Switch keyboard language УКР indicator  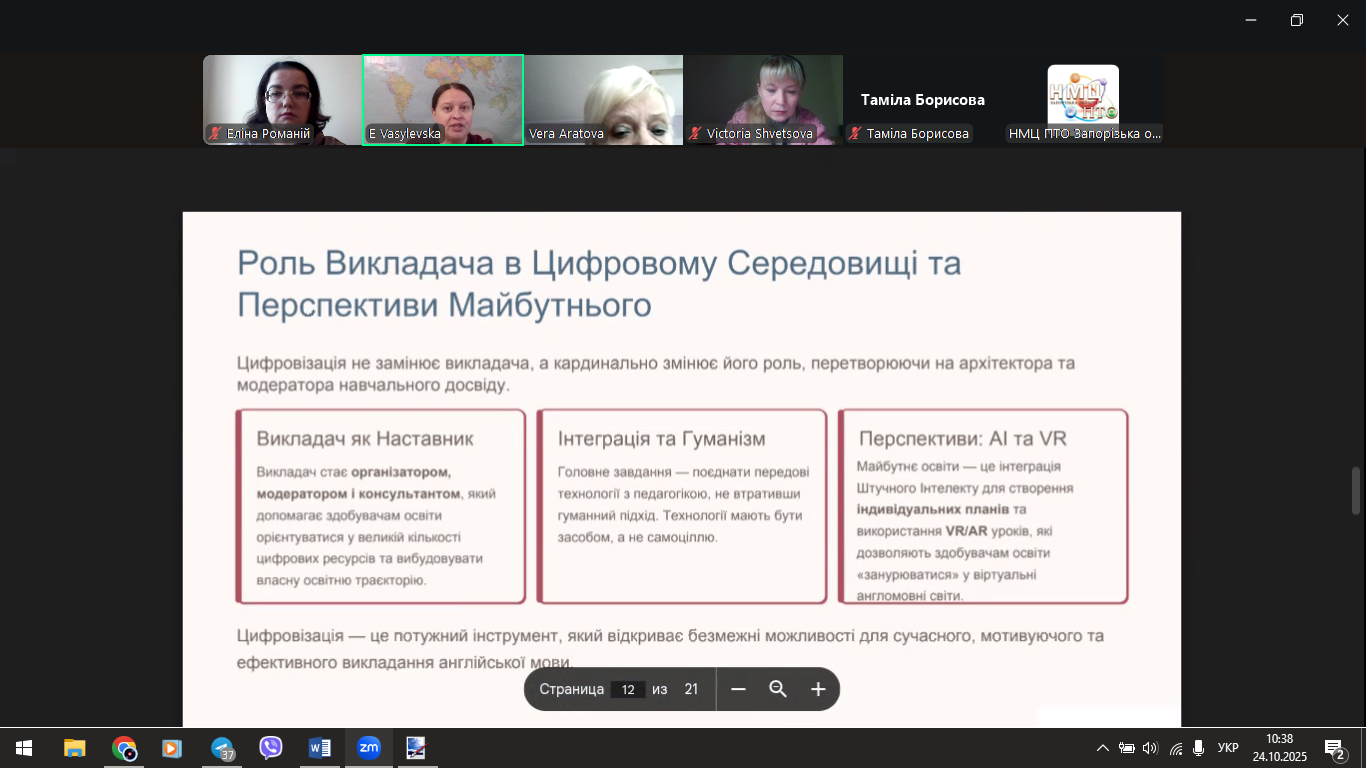(x=1228, y=748)
